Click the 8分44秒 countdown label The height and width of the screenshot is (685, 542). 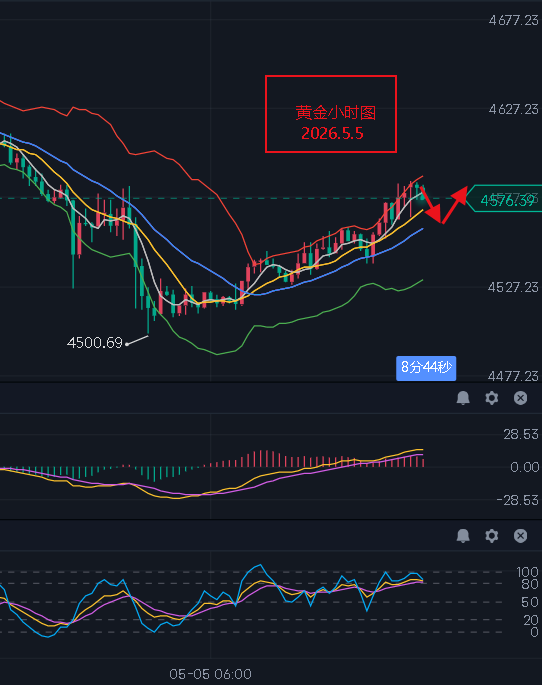tap(426, 368)
